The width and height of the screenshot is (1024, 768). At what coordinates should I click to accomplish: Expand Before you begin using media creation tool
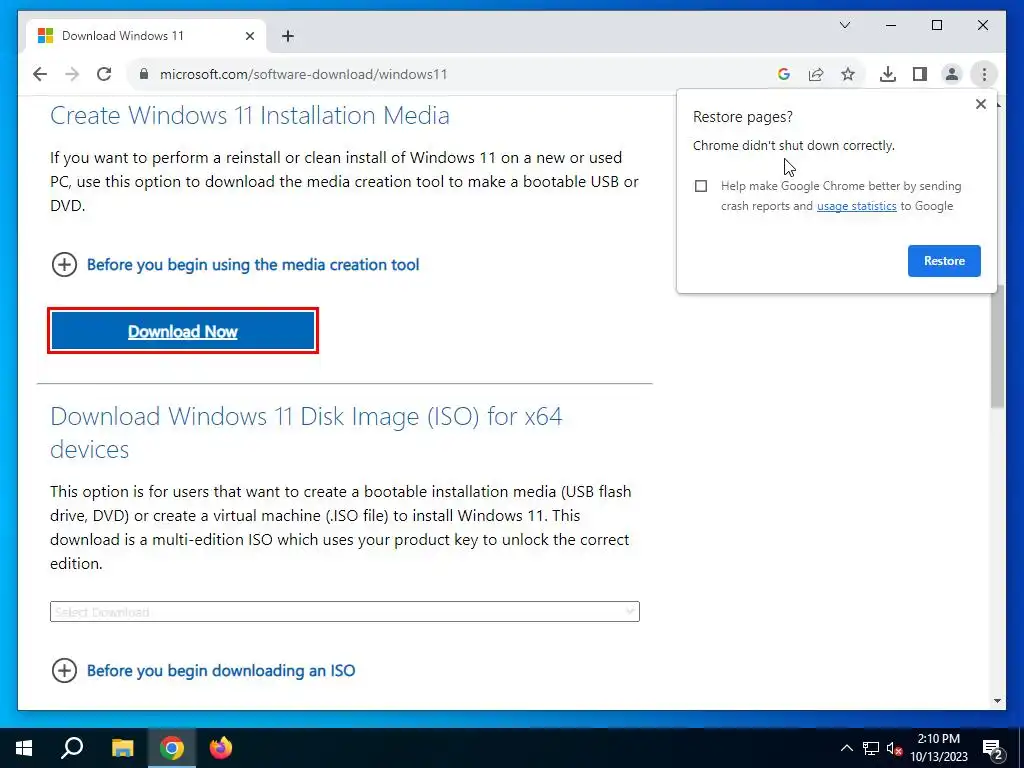[x=235, y=264]
